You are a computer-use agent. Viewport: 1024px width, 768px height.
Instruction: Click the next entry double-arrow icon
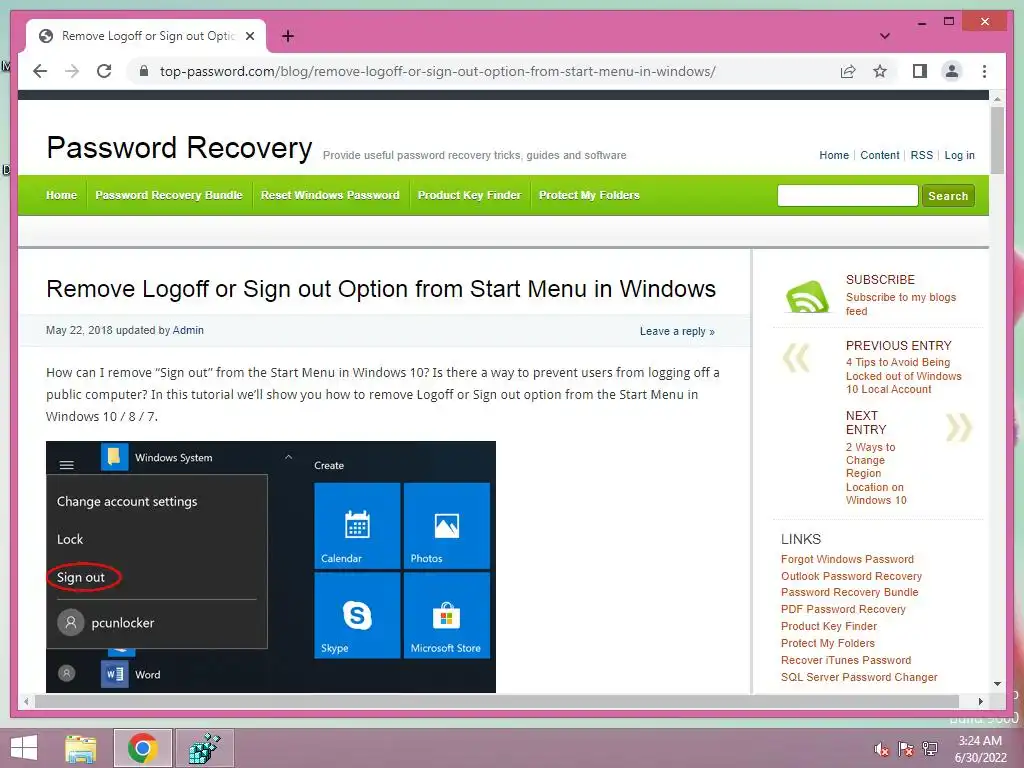coord(959,428)
